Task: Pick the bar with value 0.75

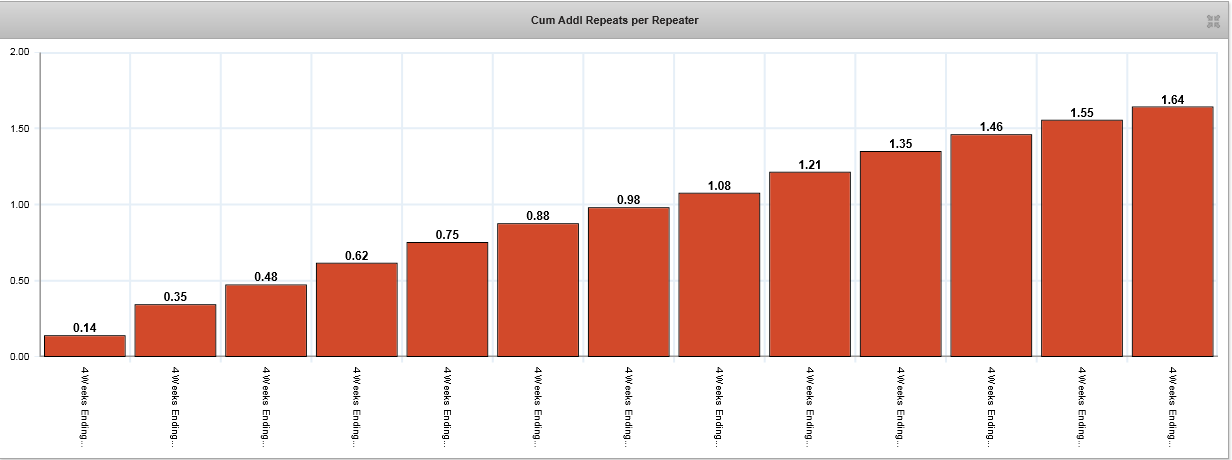Action: (447, 300)
